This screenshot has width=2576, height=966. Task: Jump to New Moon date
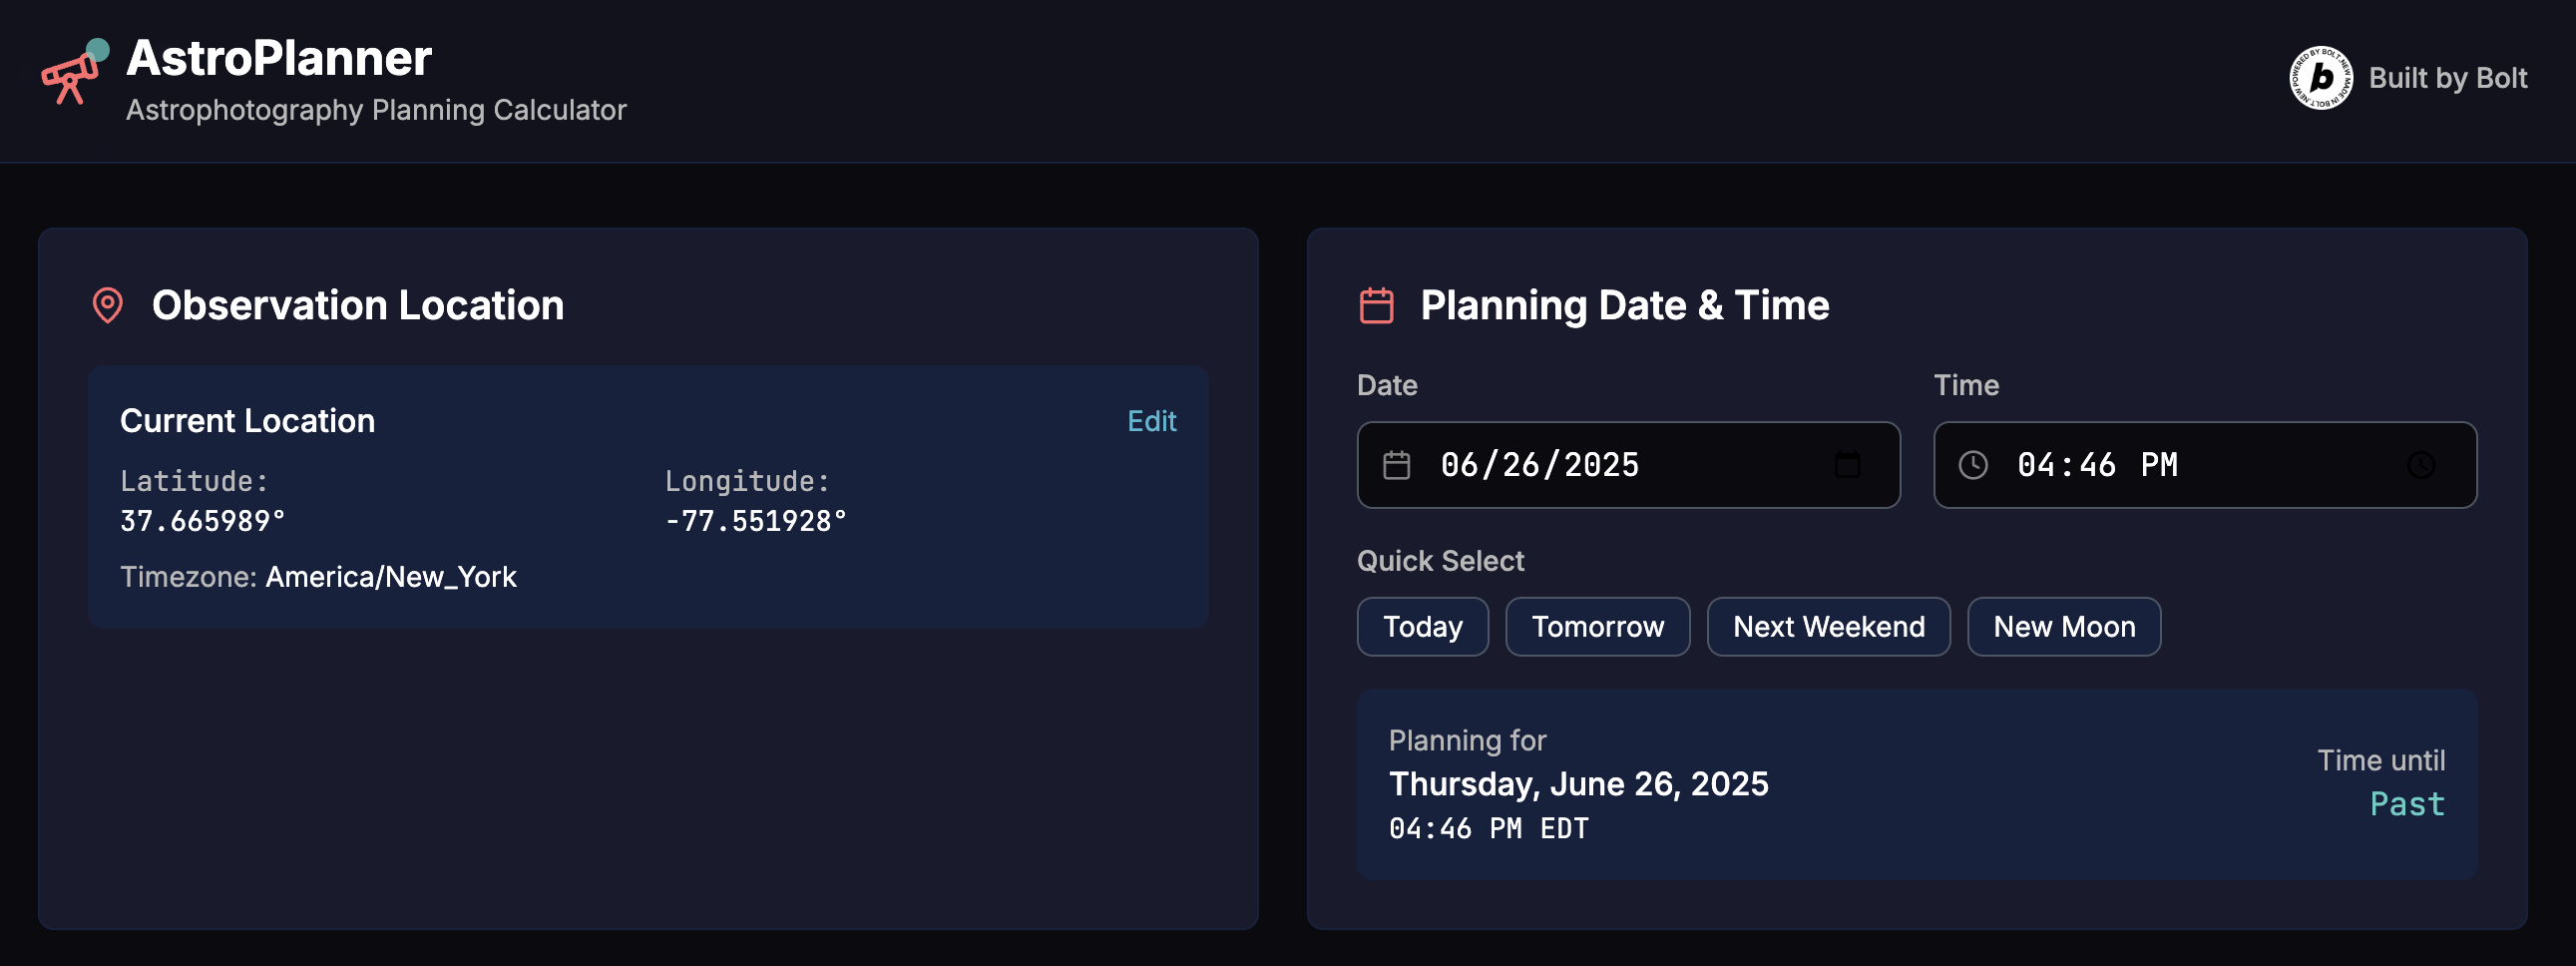click(2063, 627)
